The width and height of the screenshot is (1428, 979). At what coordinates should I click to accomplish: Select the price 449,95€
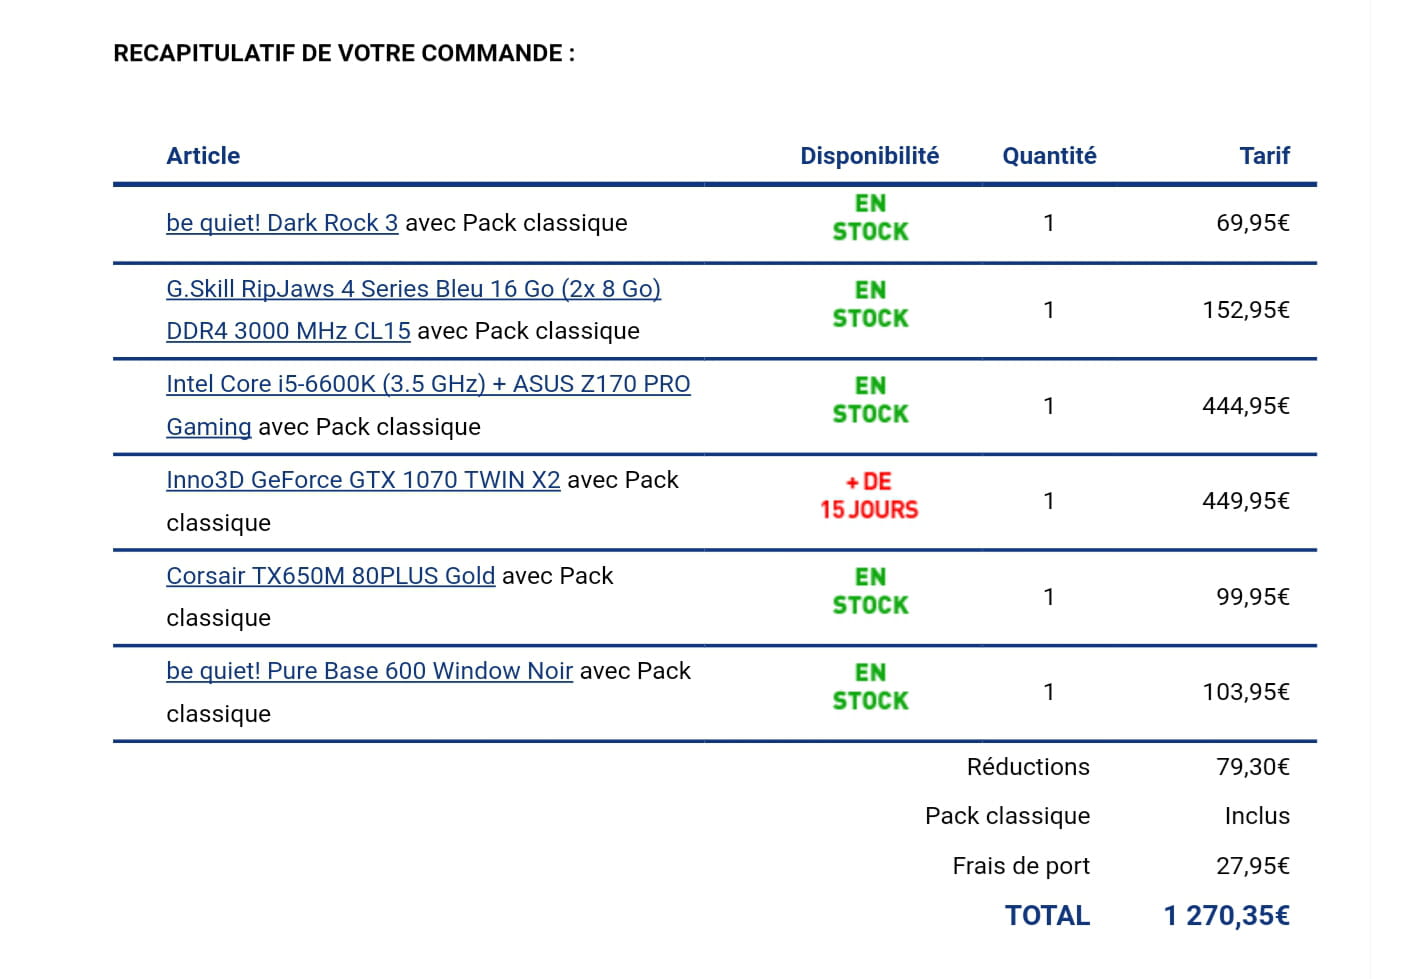coord(1246,501)
